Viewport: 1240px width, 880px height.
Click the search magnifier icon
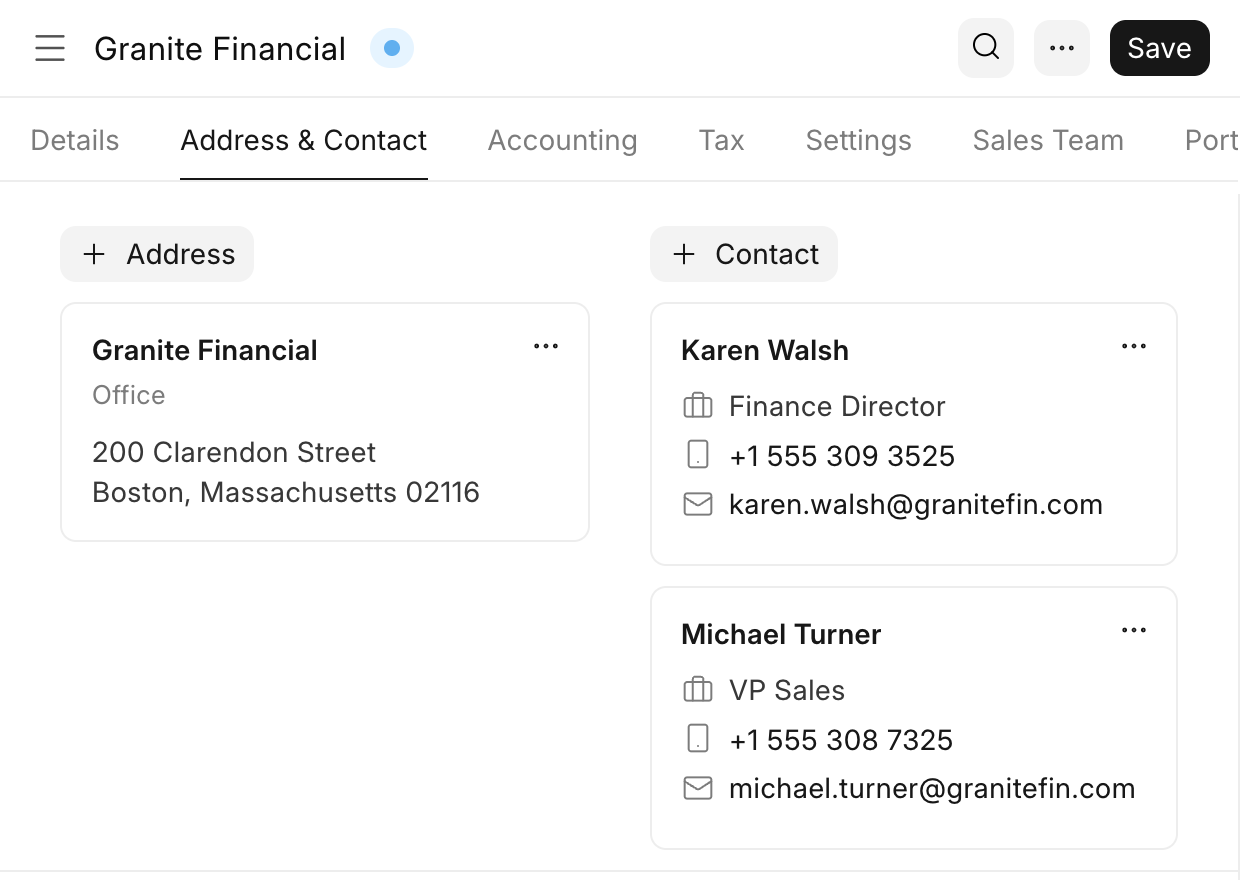[x=986, y=48]
